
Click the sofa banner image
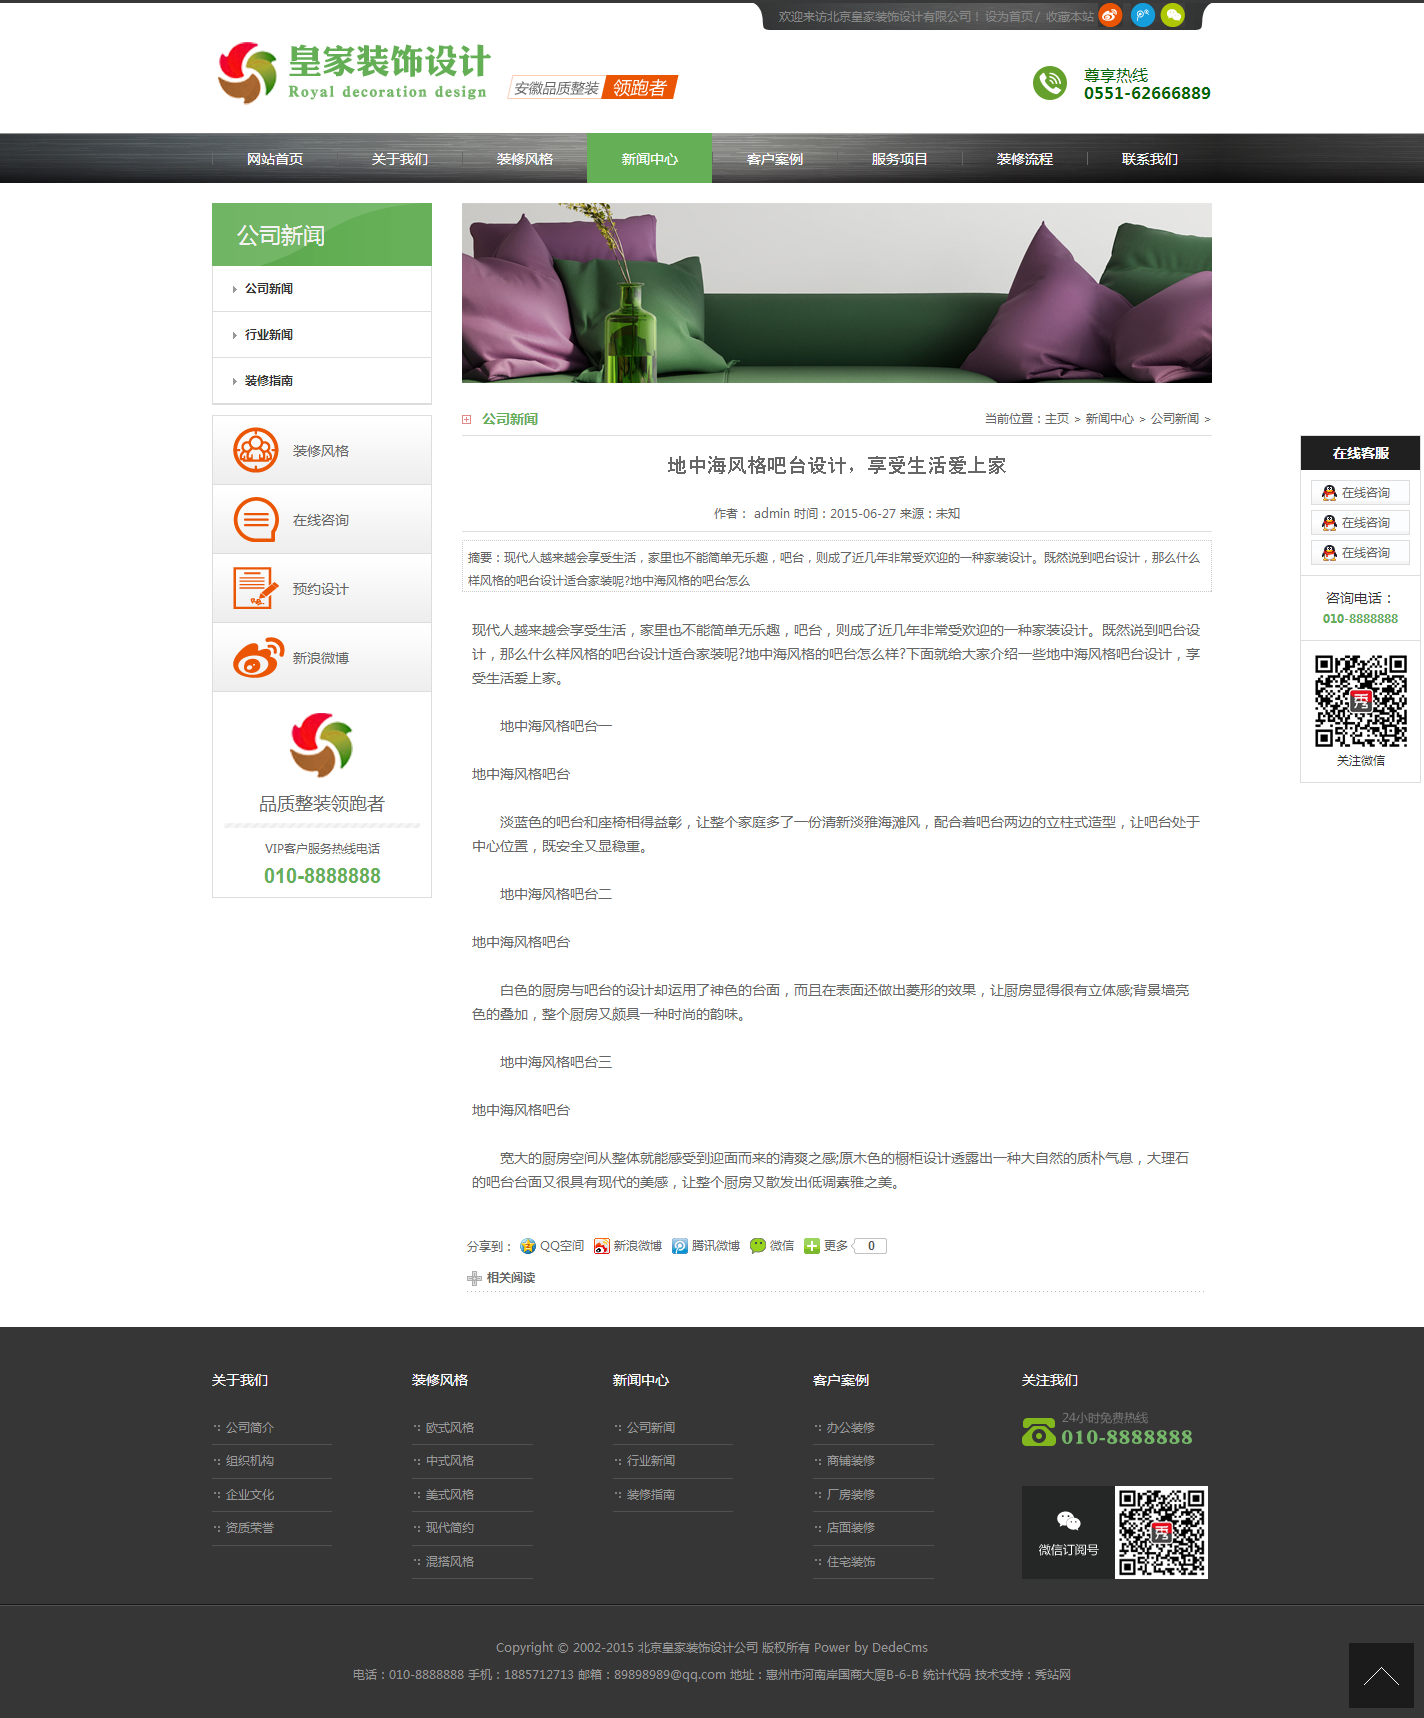point(836,293)
